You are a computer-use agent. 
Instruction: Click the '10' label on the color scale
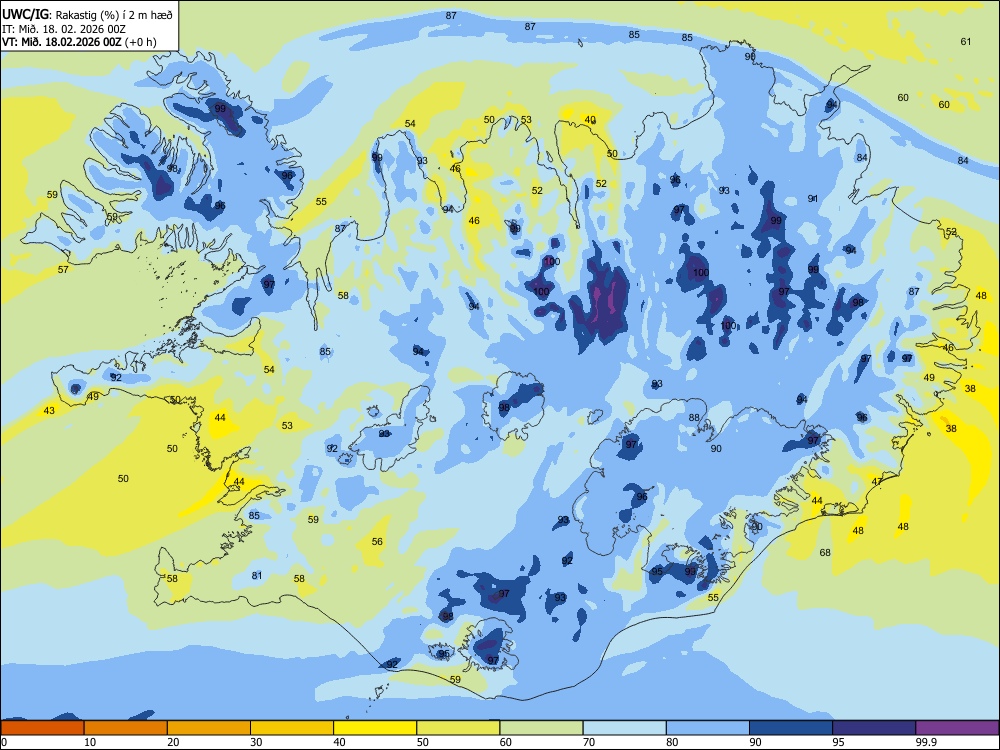(90, 742)
